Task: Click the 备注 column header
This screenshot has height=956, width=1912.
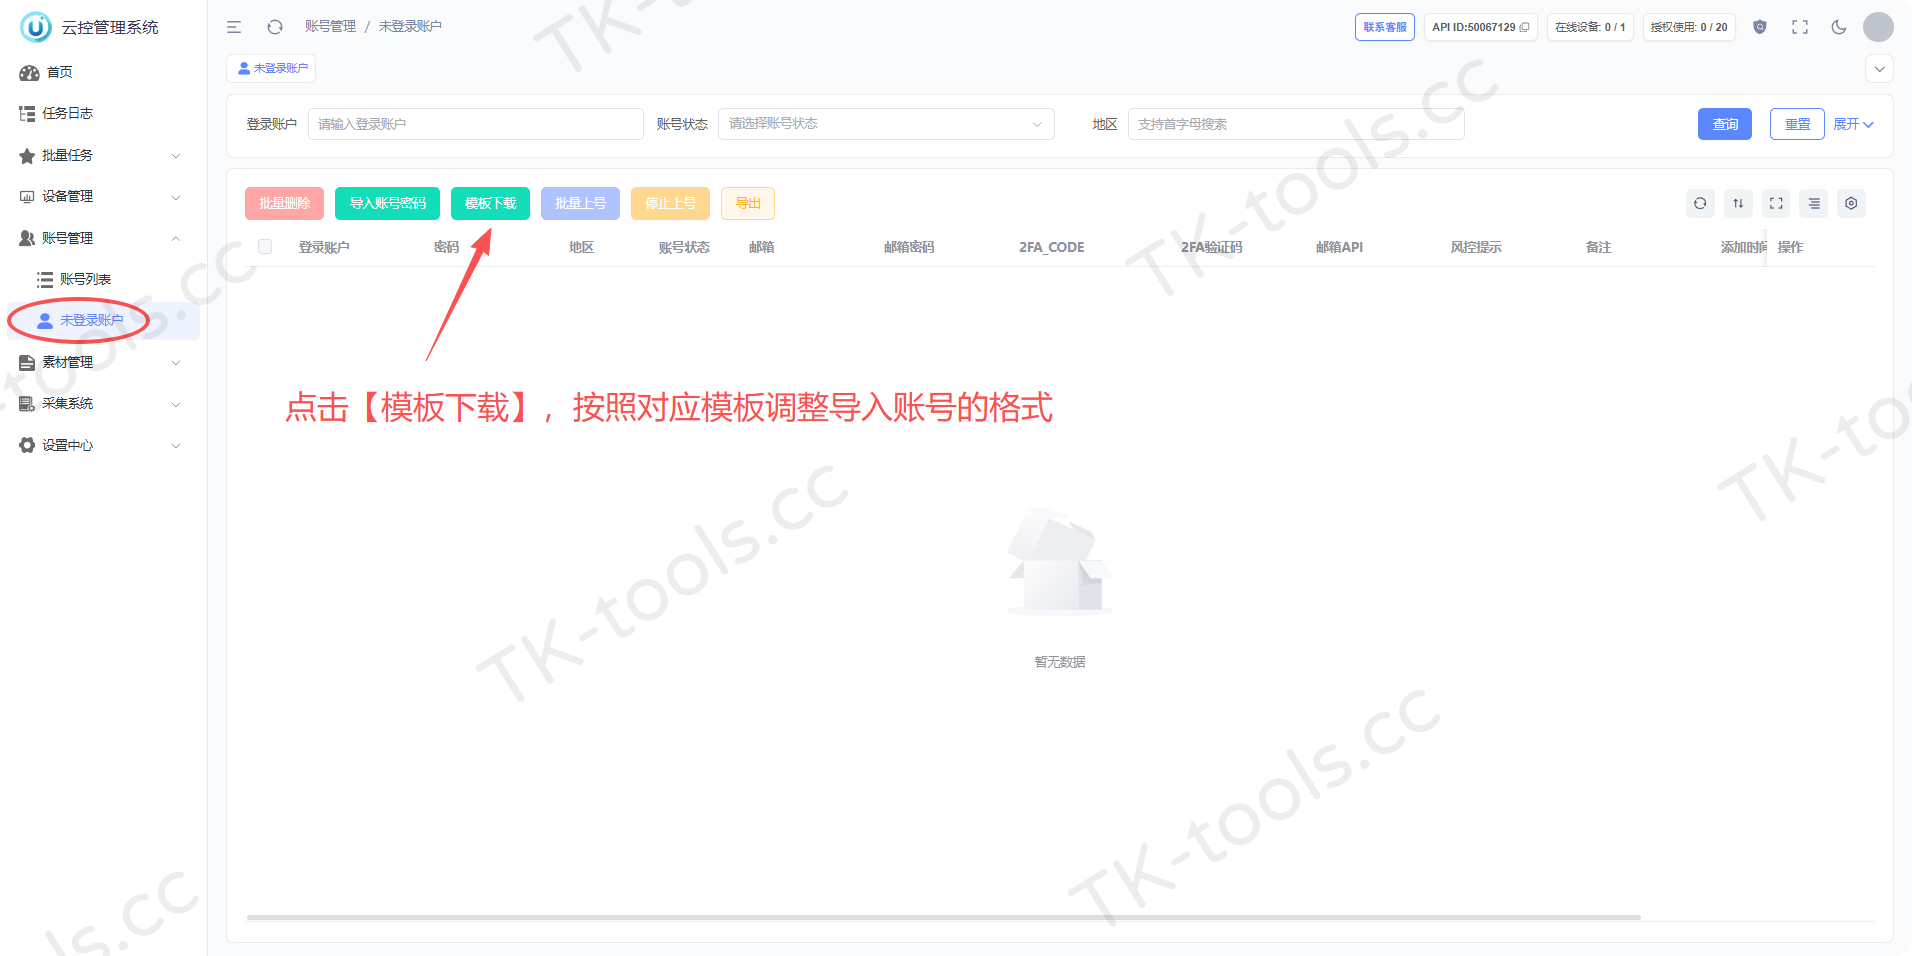Action: click(1598, 247)
